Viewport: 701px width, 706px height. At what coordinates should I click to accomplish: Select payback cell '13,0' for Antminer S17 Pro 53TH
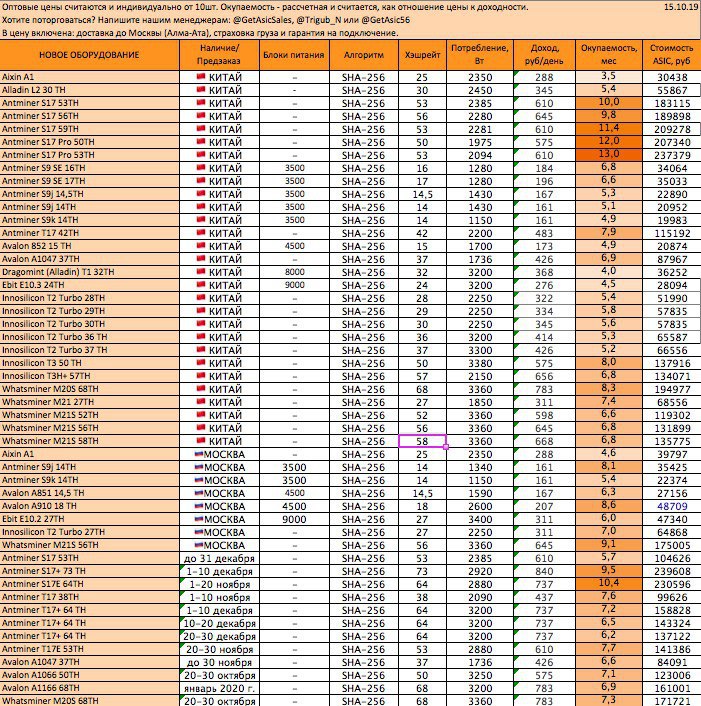[609, 155]
